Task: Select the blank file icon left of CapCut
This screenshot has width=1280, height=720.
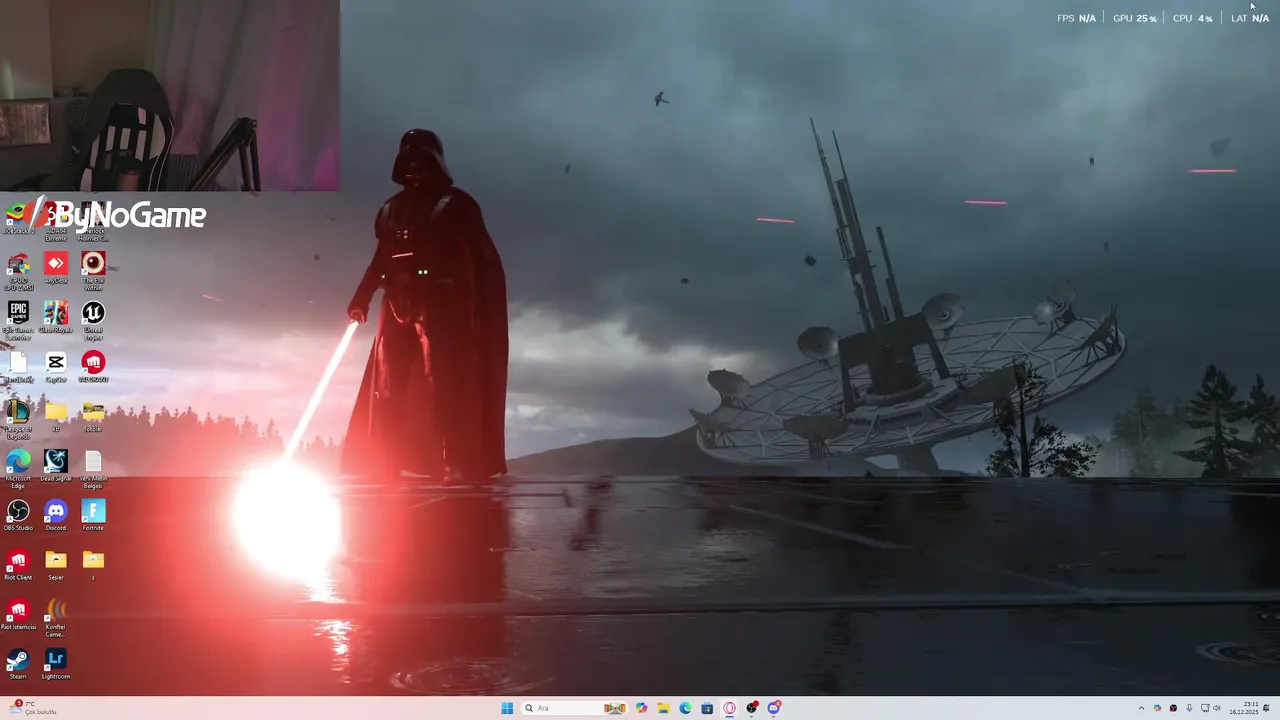Action: (x=18, y=367)
